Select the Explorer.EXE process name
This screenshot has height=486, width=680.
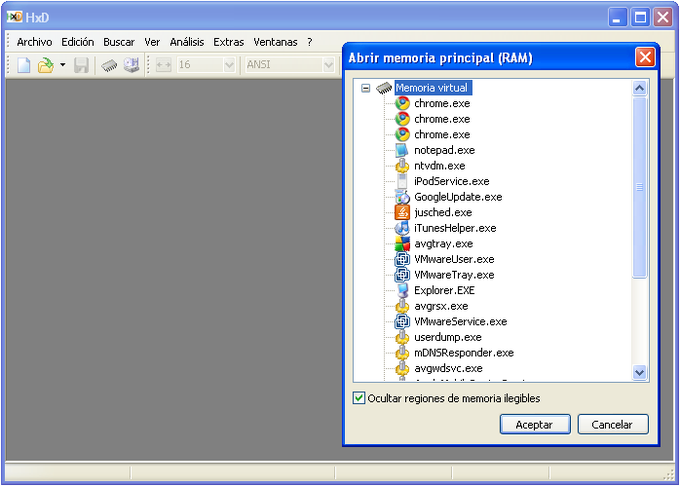coord(444,290)
